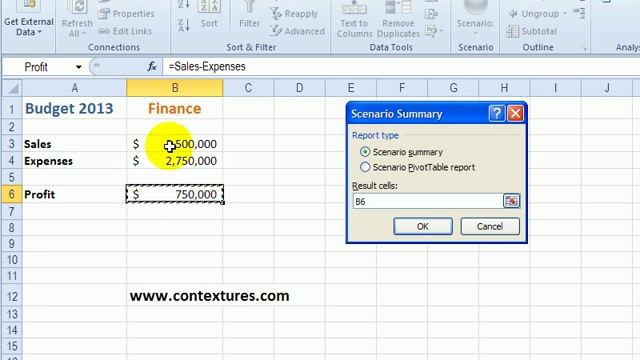This screenshot has width=640, height=360.
Task: Click Result cells input field
Action: click(427, 201)
